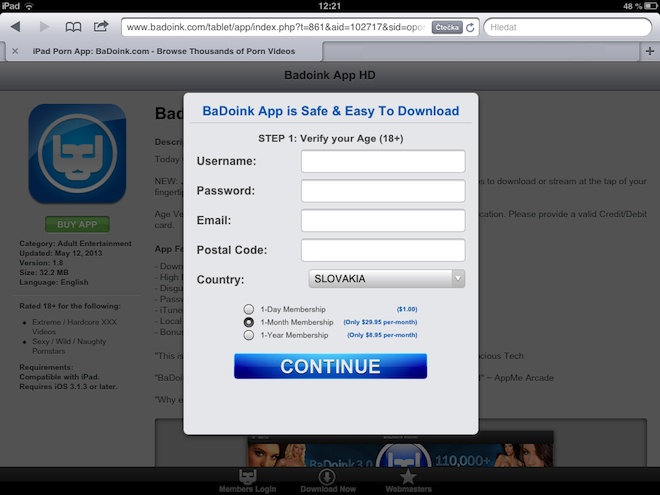Reload the page with refresh icon

pos(470,27)
